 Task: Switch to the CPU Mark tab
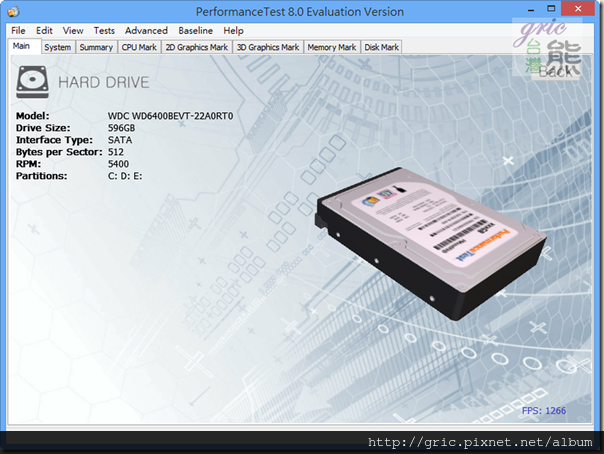tap(139, 47)
